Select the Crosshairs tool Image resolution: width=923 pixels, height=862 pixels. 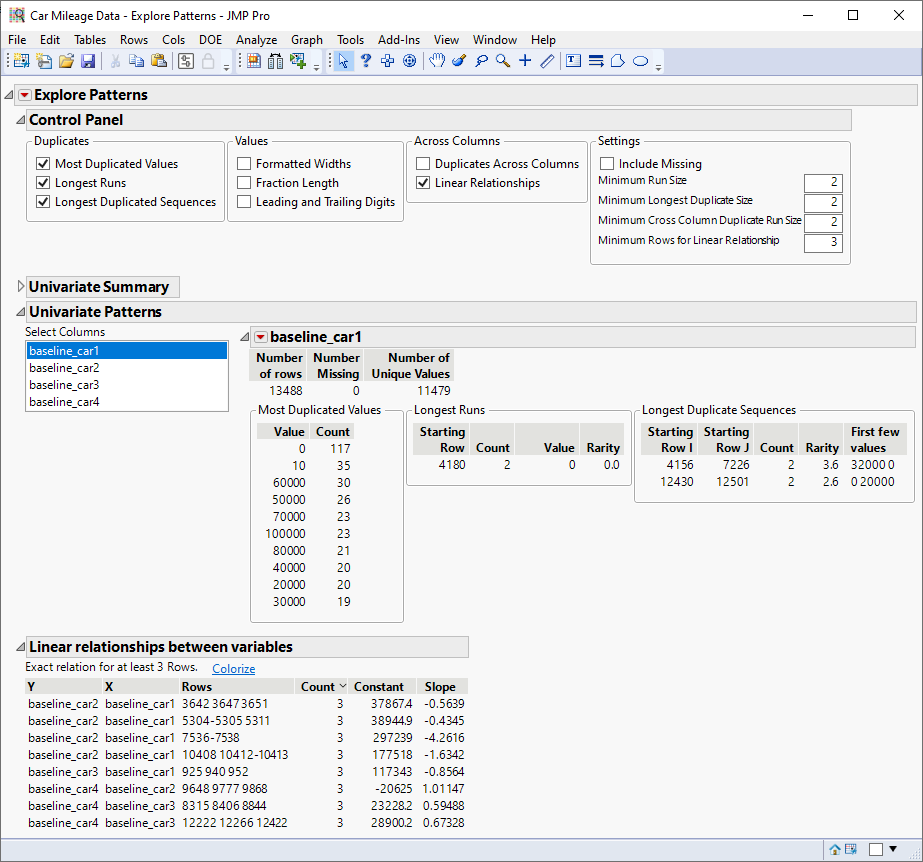[525, 61]
